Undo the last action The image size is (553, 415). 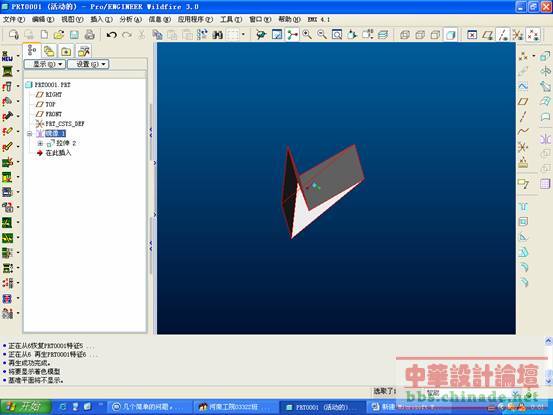click(x=111, y=35)
